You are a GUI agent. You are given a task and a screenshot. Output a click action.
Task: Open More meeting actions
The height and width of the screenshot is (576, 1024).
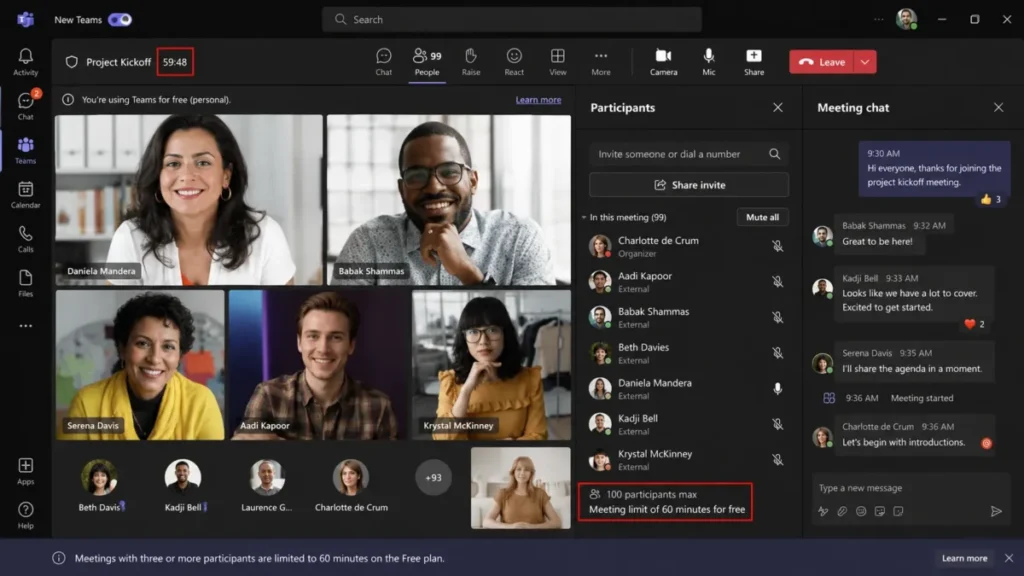tap(601, 62)
